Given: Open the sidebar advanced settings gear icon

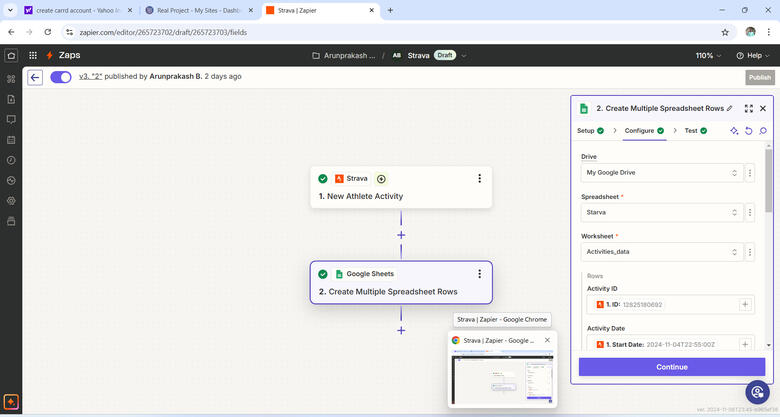Looking at the screenshot, I should point(11,201).
